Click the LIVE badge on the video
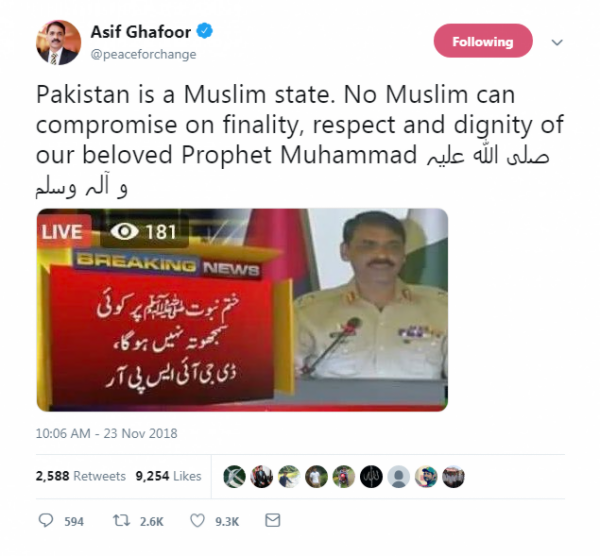 [64, 232]
